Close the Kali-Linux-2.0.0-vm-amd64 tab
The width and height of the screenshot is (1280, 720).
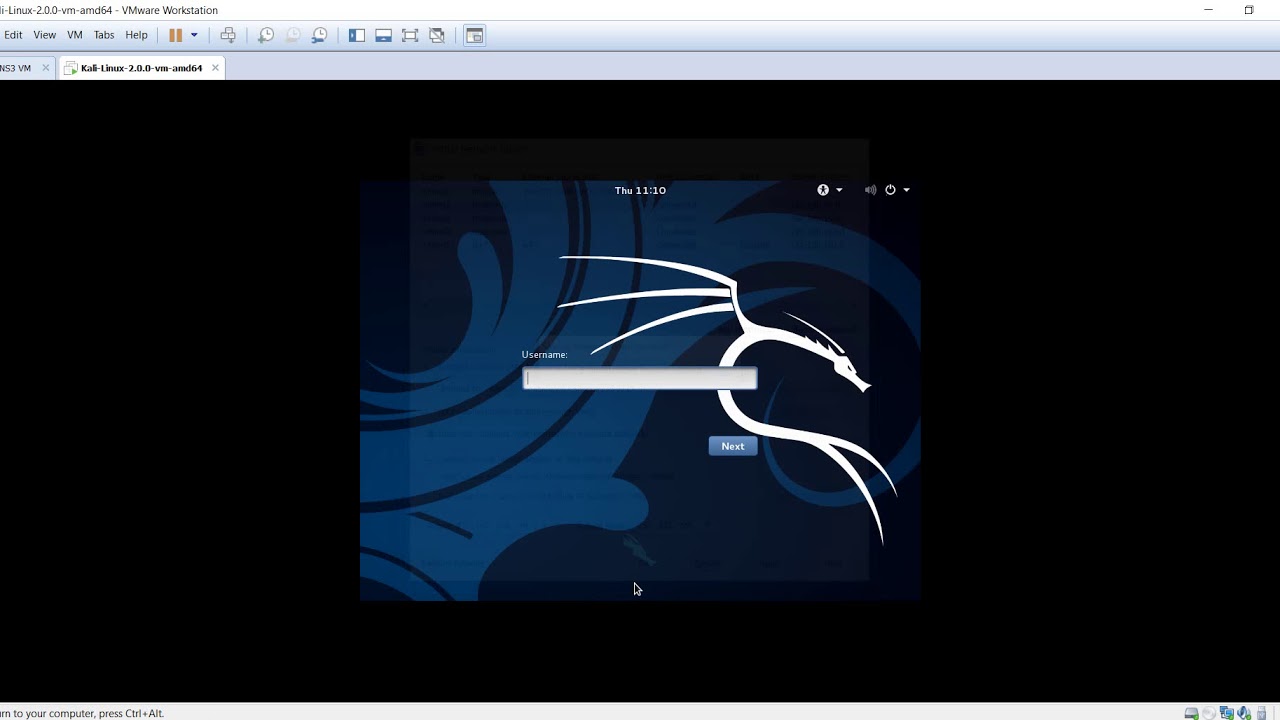(215, 68)
